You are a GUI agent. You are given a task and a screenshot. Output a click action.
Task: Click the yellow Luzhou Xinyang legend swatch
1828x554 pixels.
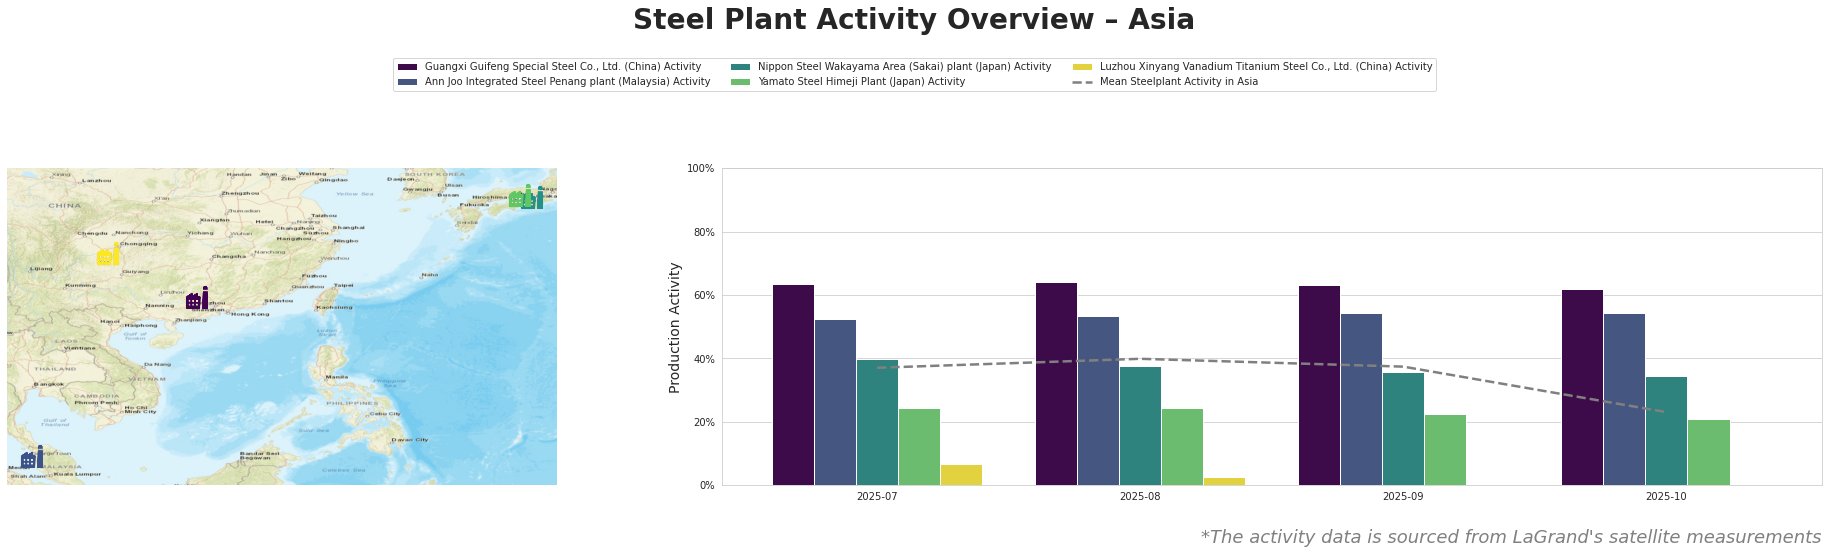[1082, 67]
